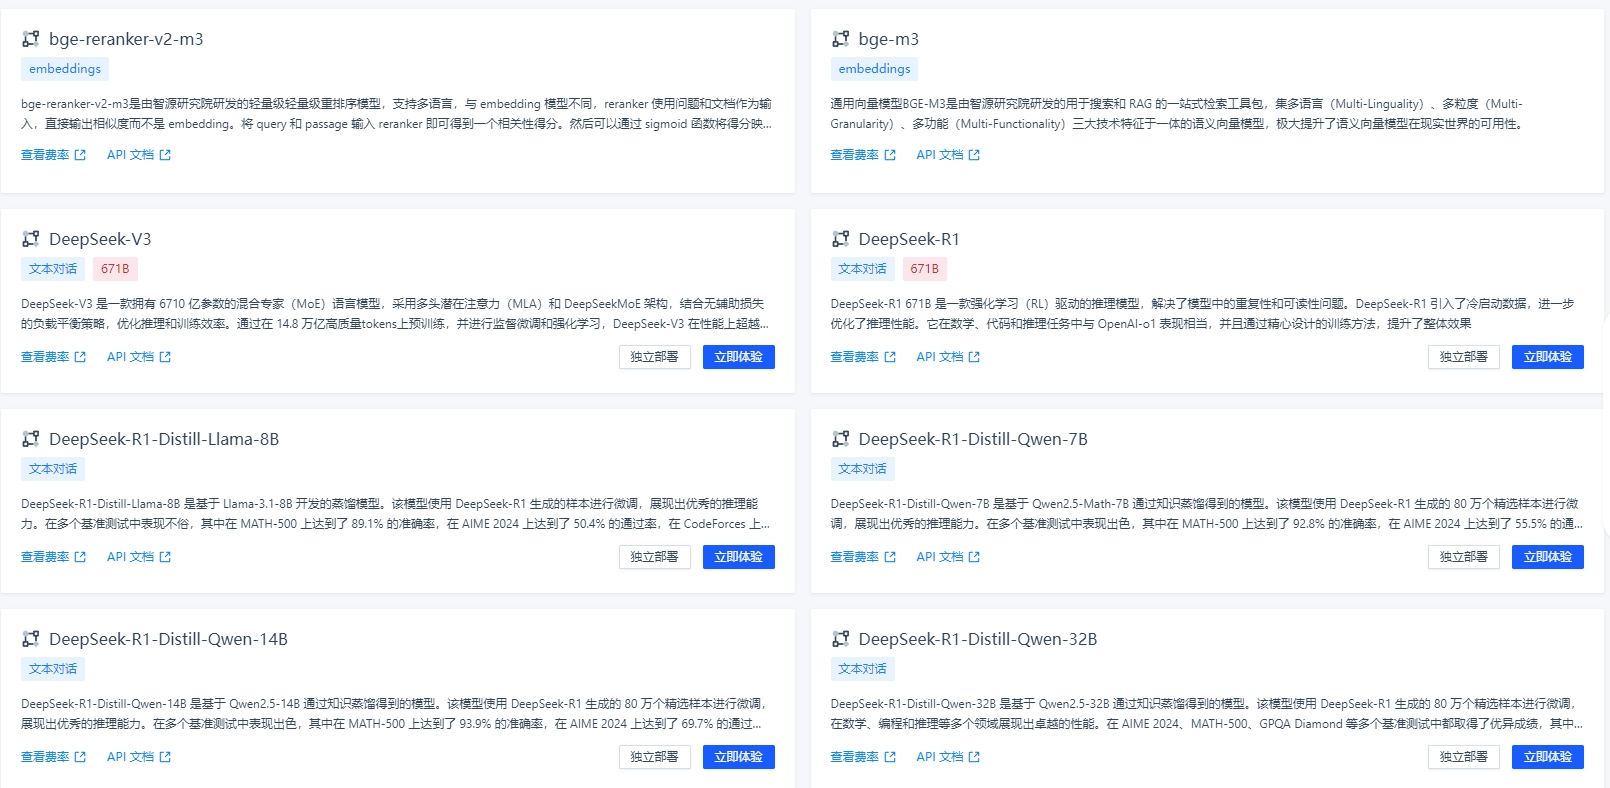Select the embeddings tag on bge-reranker-v2-m3
The width and height of the screenshot is (1610, 788).
click(65, 69)
